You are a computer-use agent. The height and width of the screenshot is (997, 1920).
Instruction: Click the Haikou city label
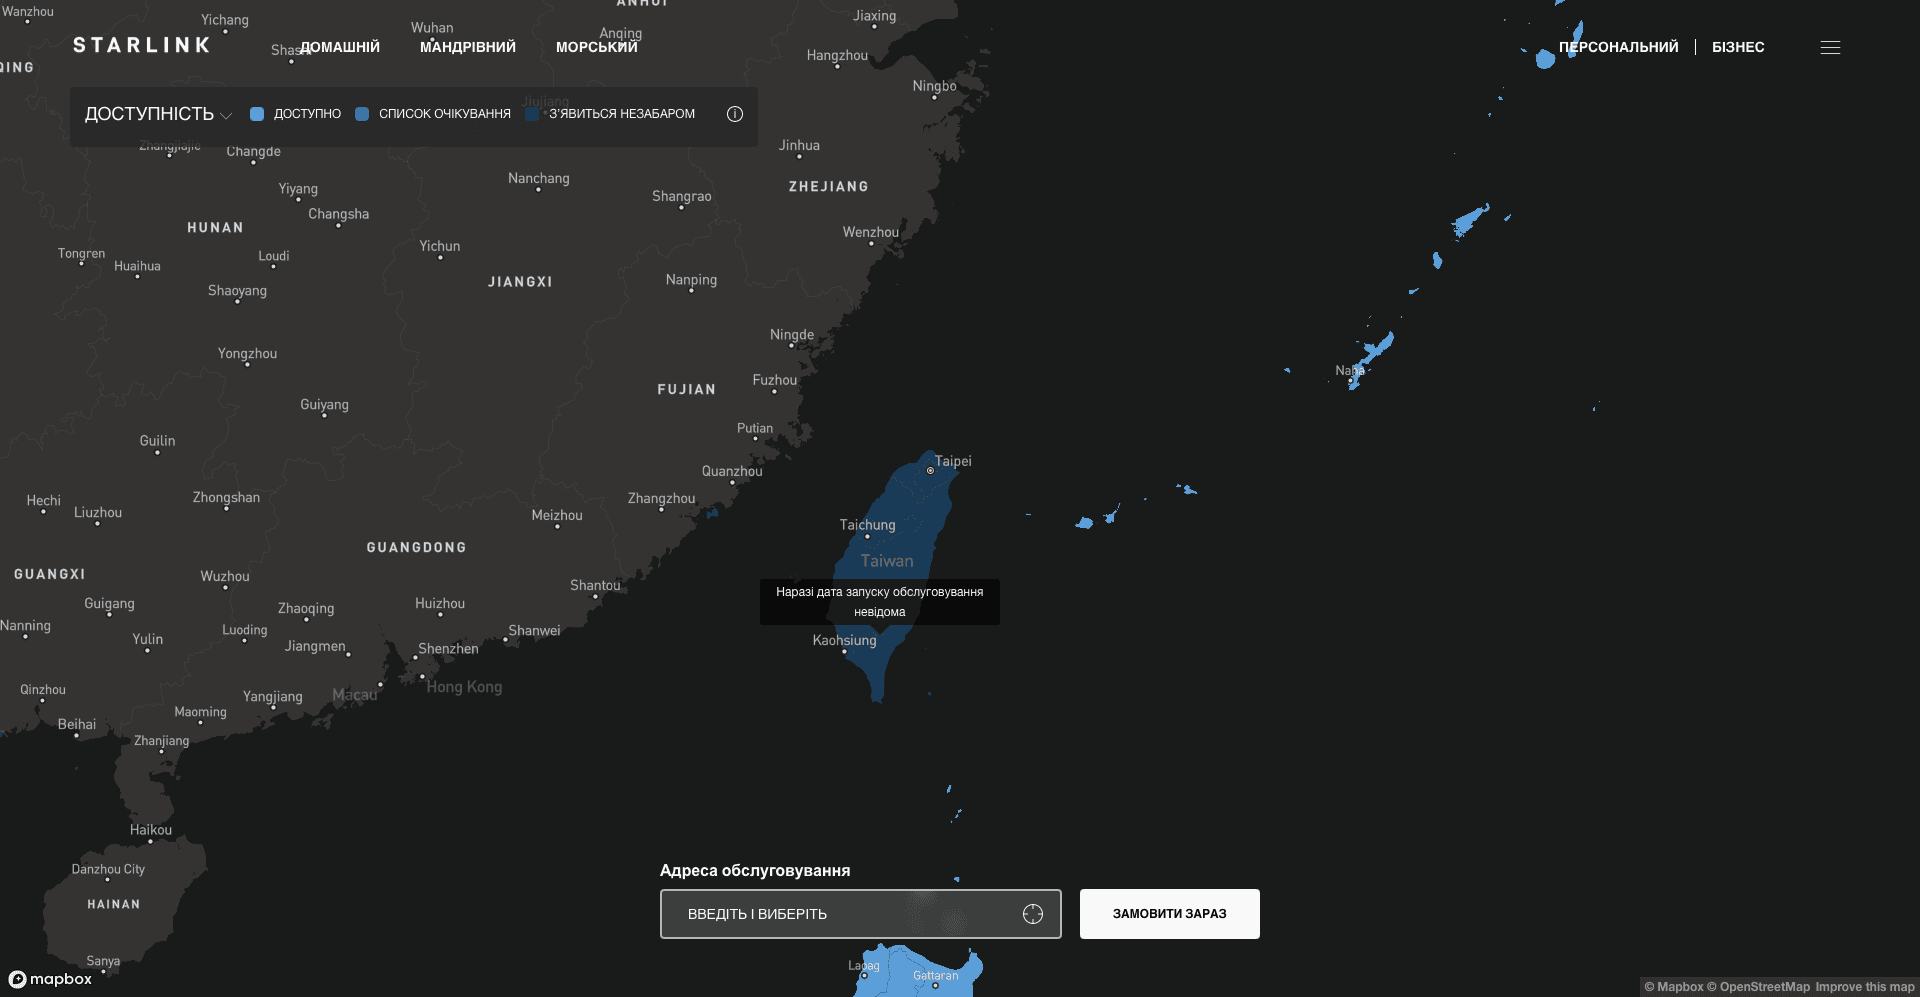coord(151,830)
